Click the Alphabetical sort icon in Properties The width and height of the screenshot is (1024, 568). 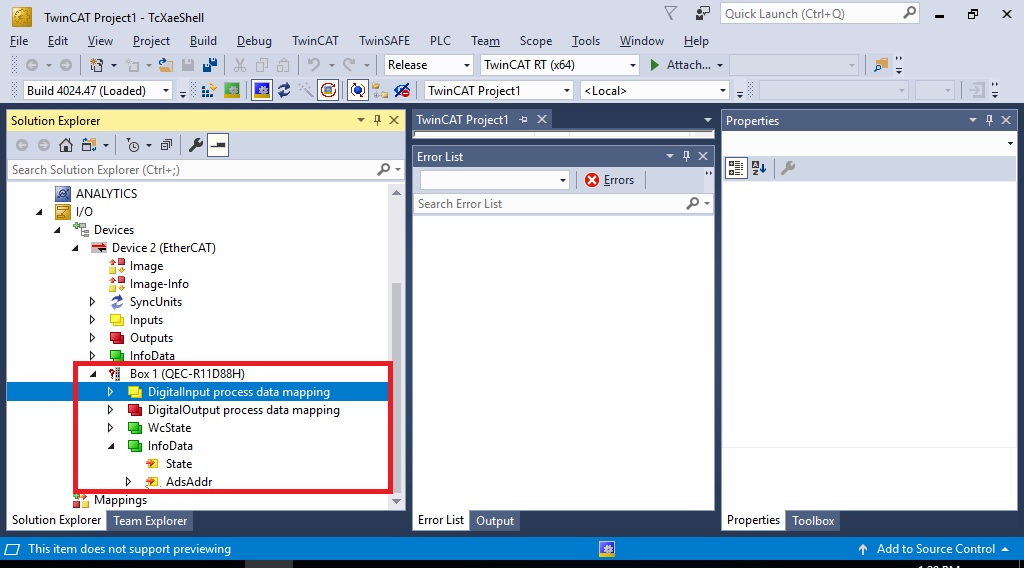pos(759,168)
